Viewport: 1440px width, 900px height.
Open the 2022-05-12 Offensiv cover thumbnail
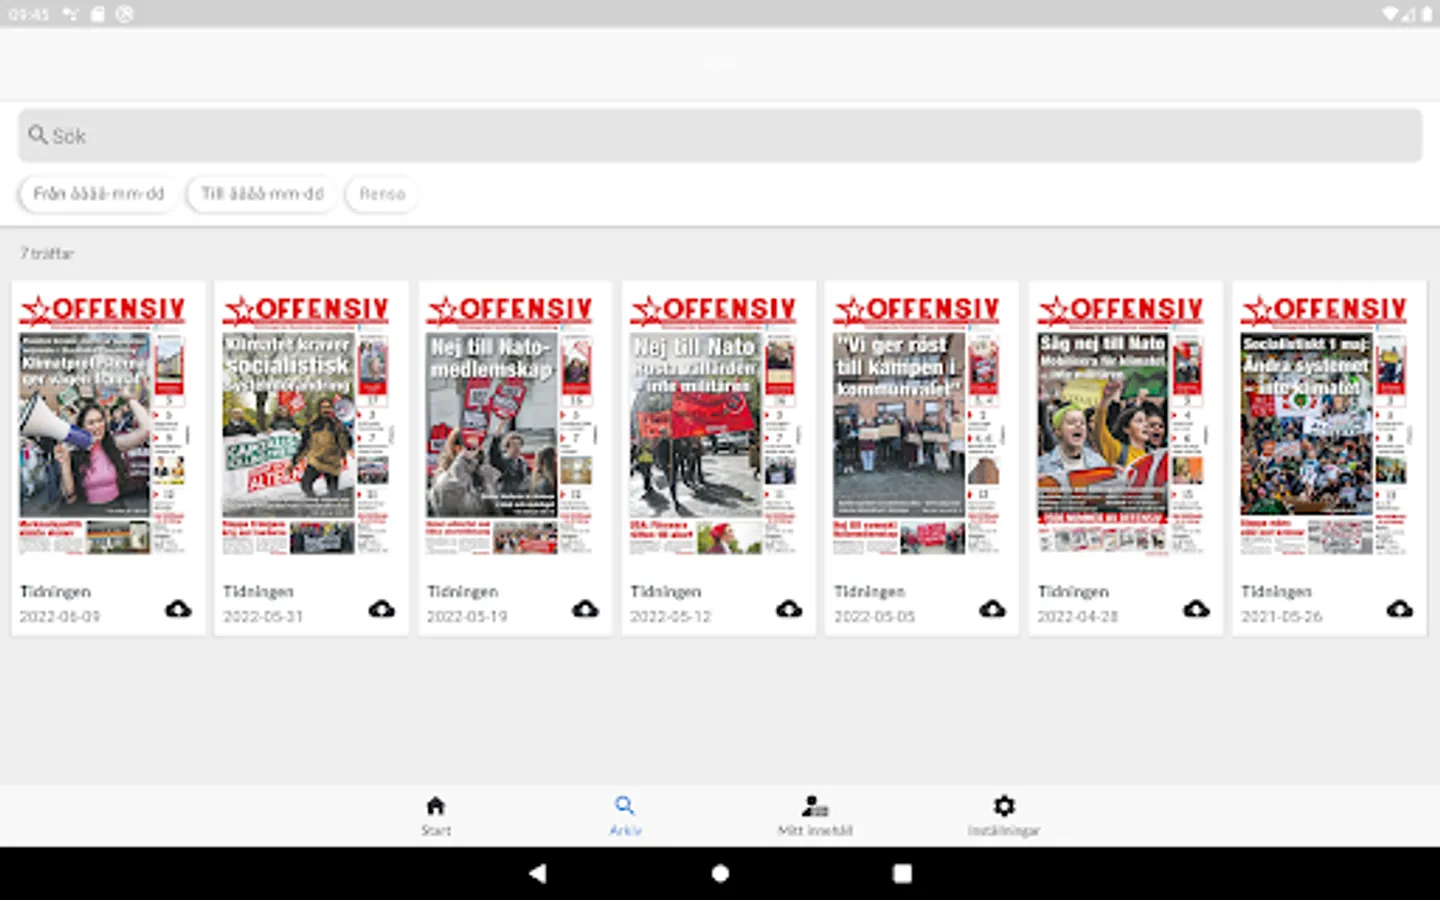pyautogui.click(x=714, y=426)
